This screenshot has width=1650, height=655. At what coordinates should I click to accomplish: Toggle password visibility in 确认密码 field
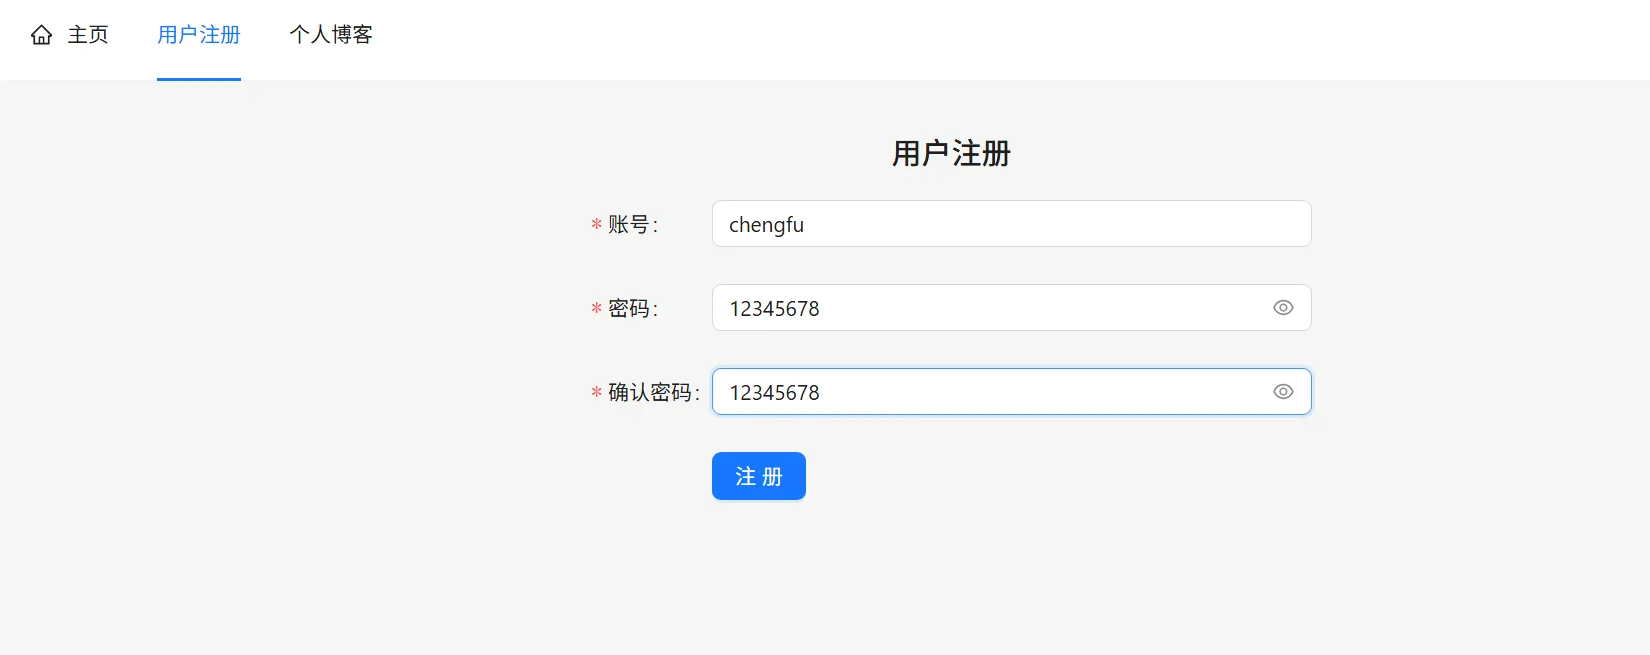1283,392
